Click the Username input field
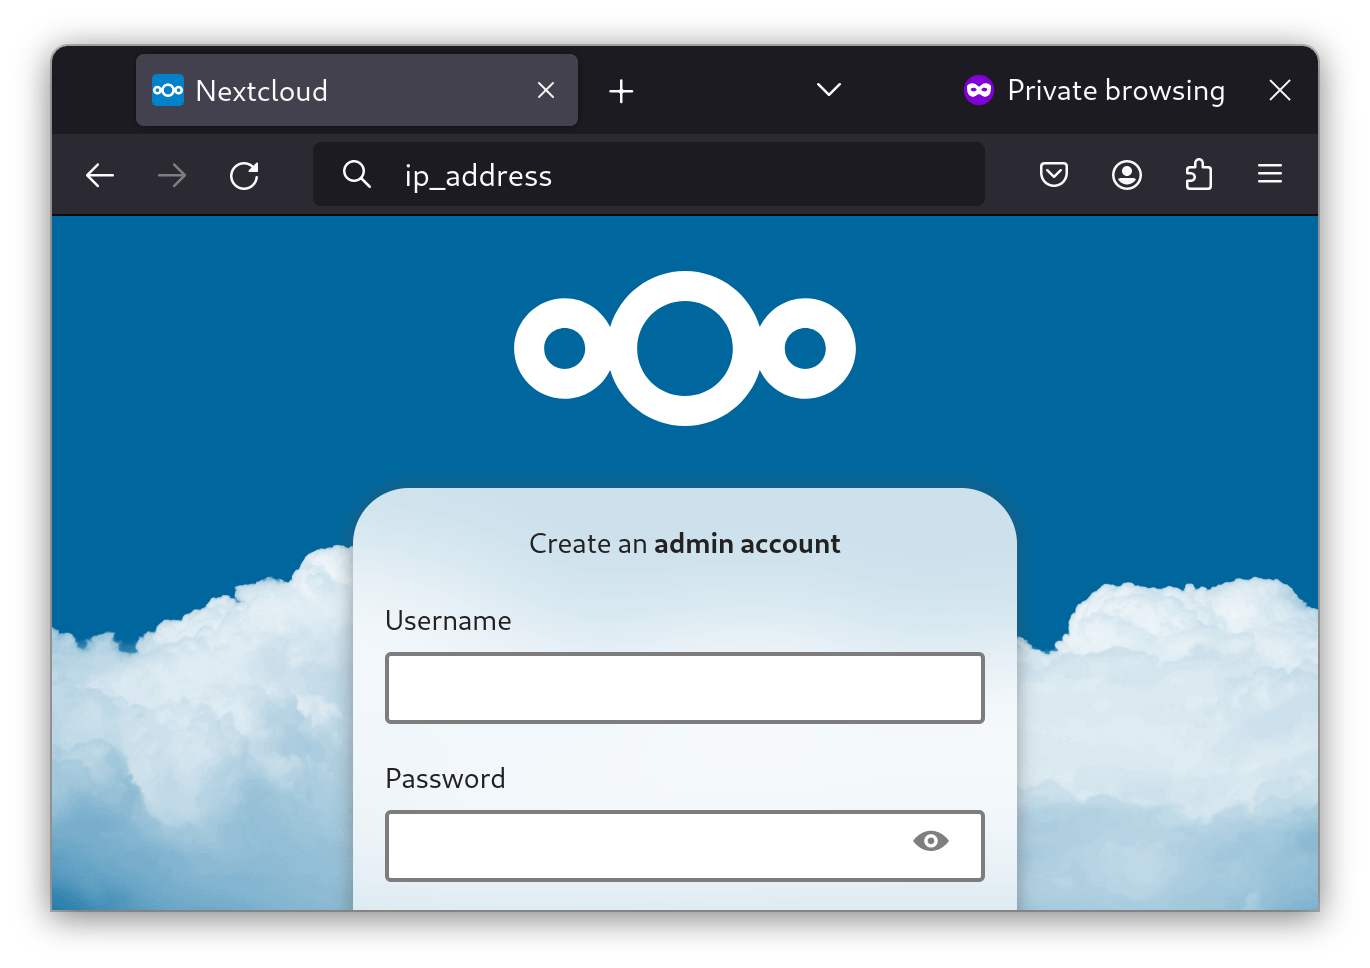Viewport: 1370px width, 968px height. 685,687
